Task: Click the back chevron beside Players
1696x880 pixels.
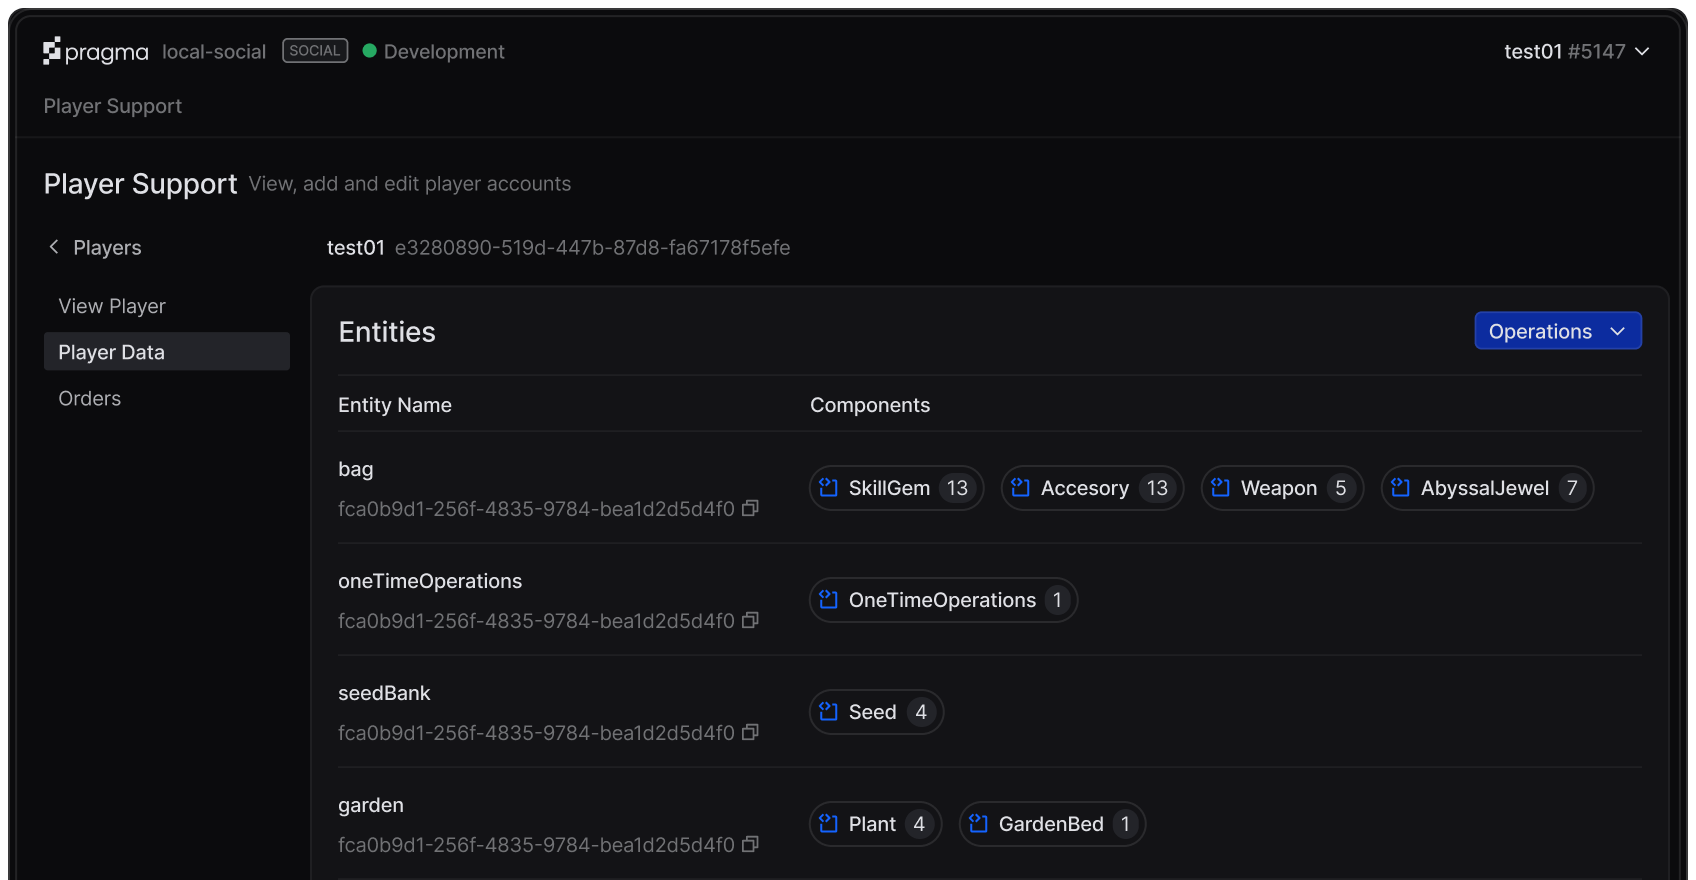Action: click(54, 247)
